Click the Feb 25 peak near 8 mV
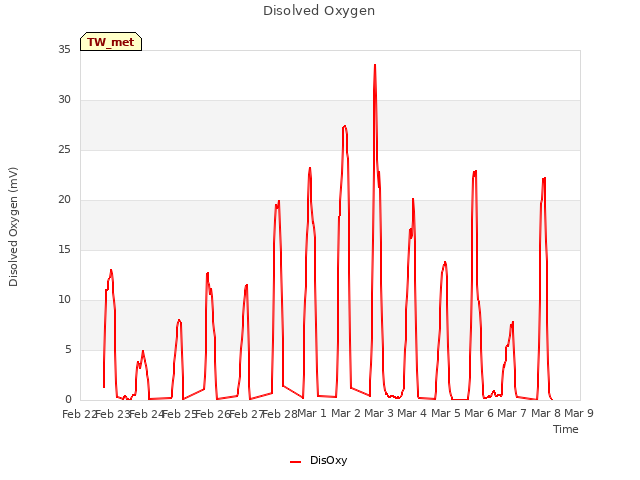This screenshot has width=640, height=480. click(x=179, y=320)
